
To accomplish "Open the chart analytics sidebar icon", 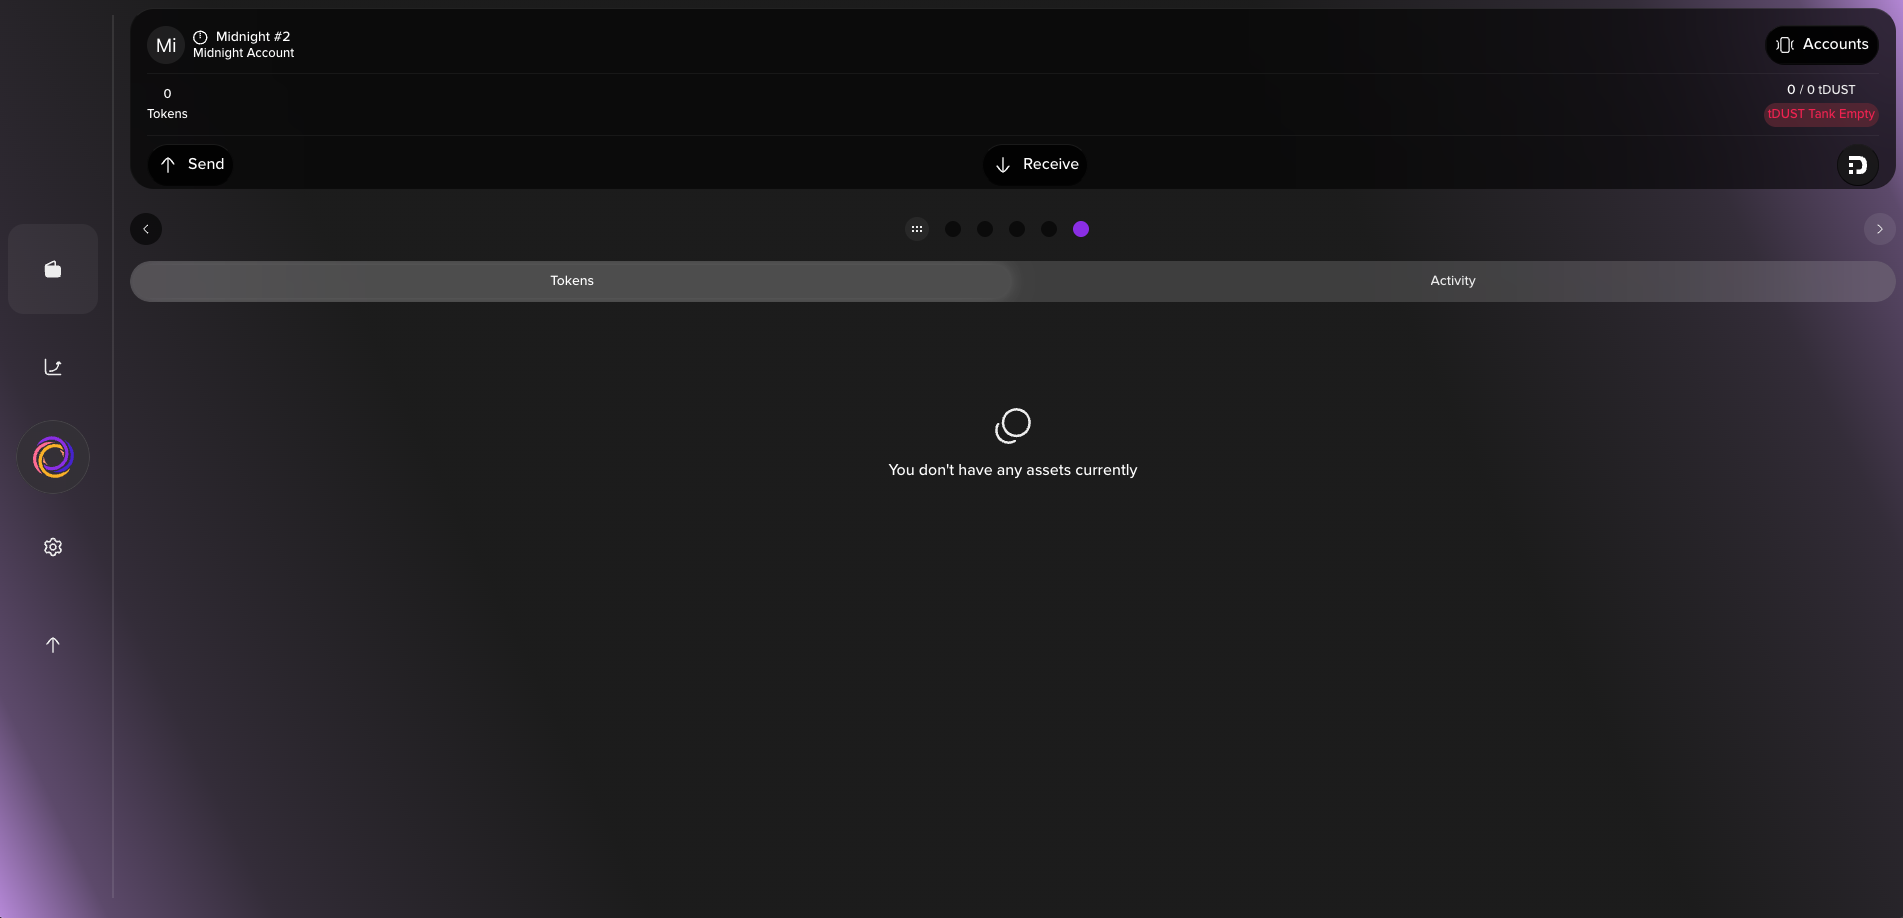I will [53, 367].
